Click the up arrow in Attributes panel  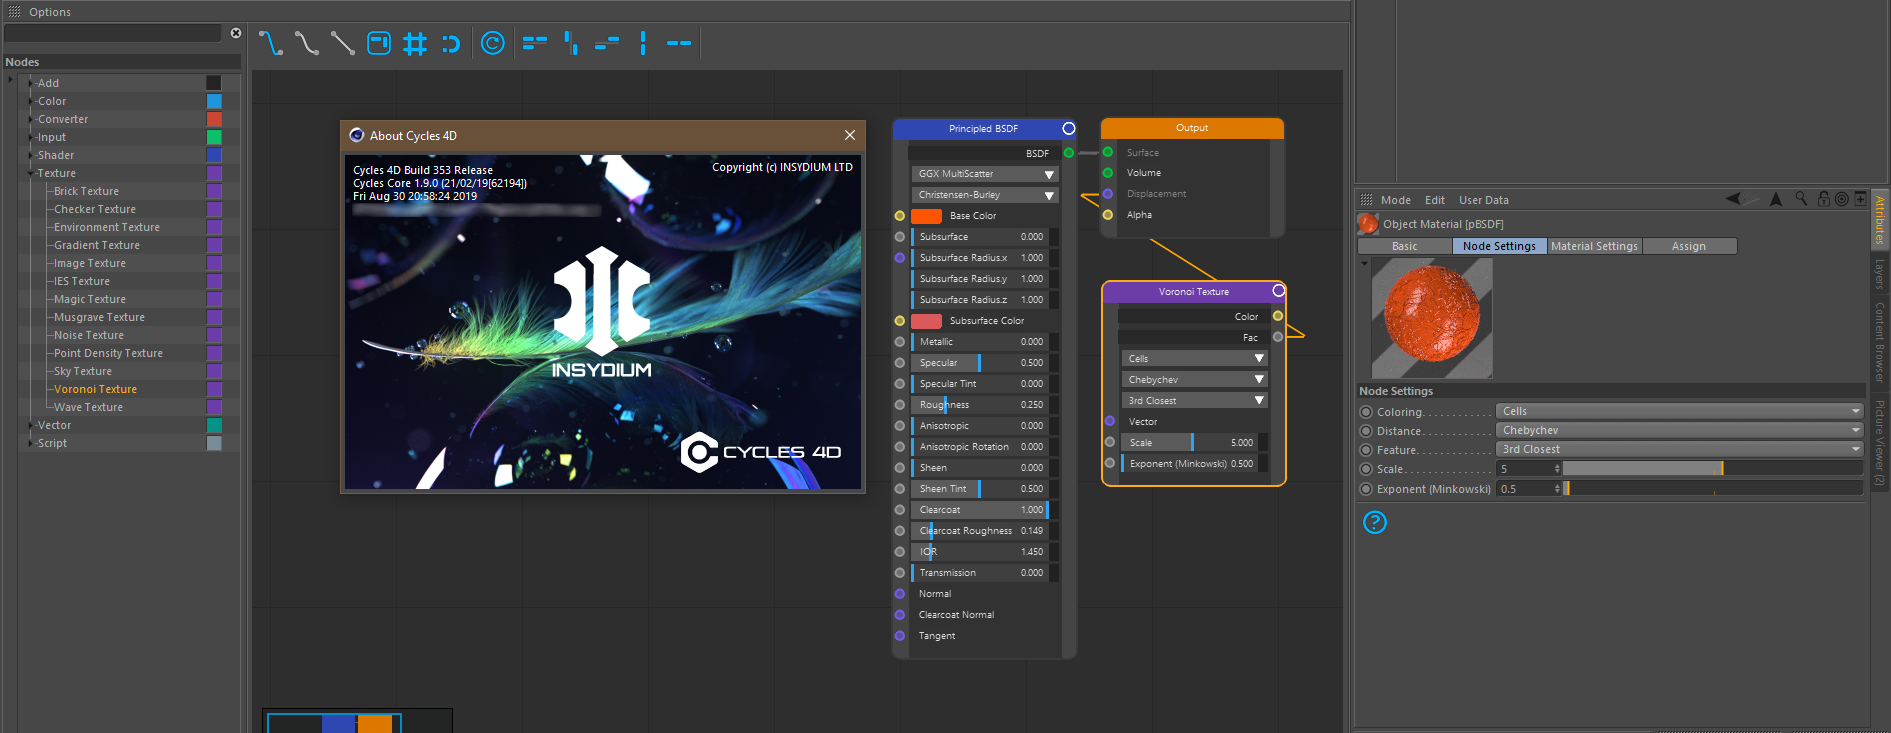pos(1776,199)
